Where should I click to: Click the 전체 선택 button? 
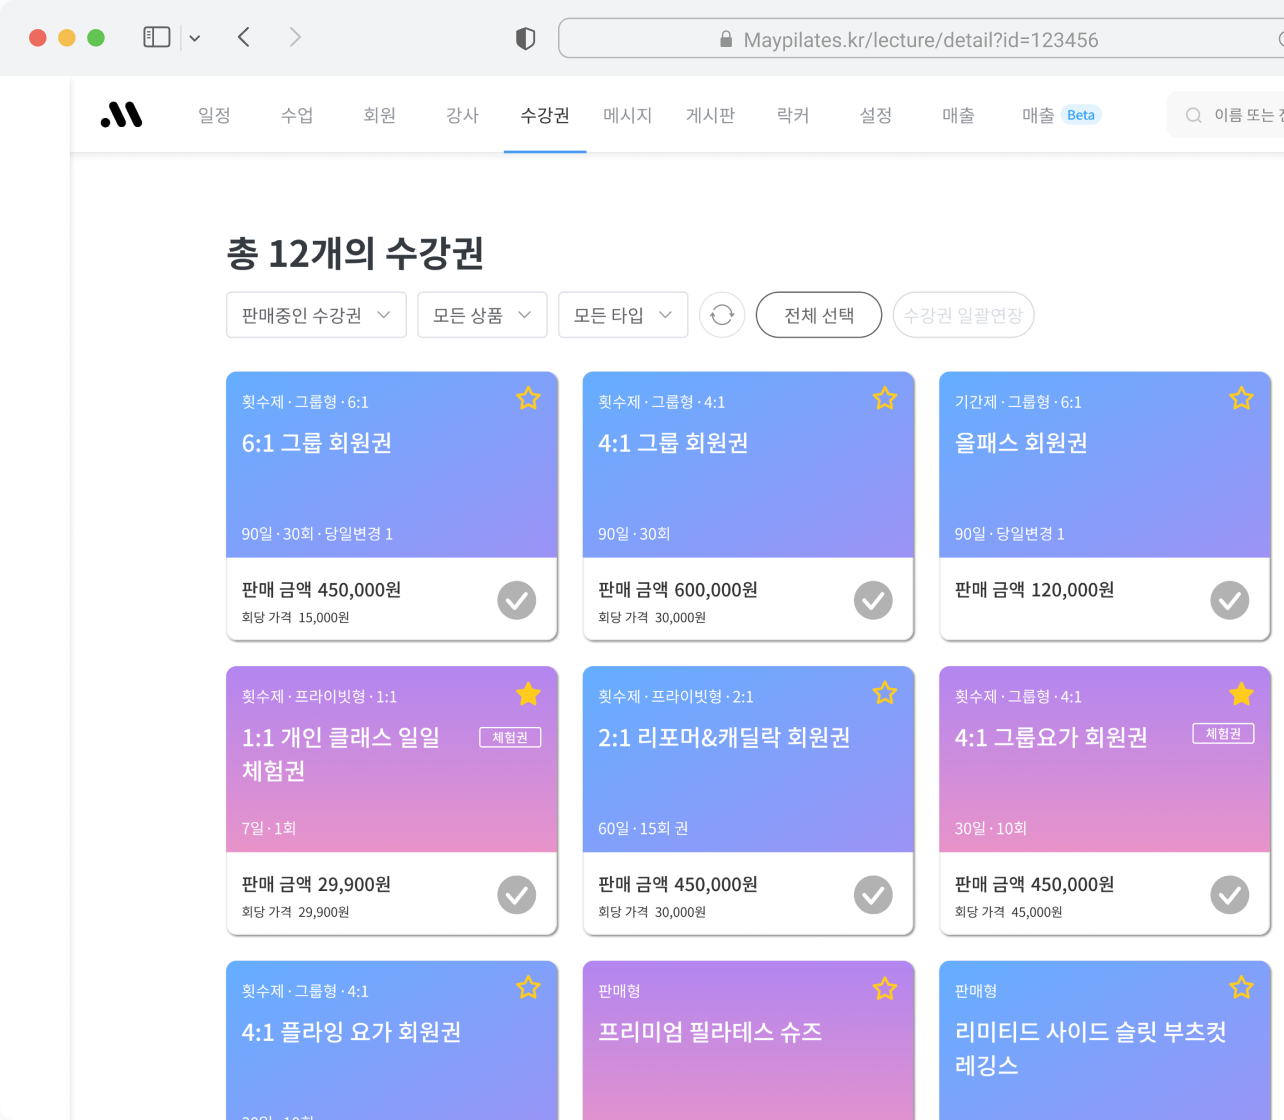(x=818, y=314)
